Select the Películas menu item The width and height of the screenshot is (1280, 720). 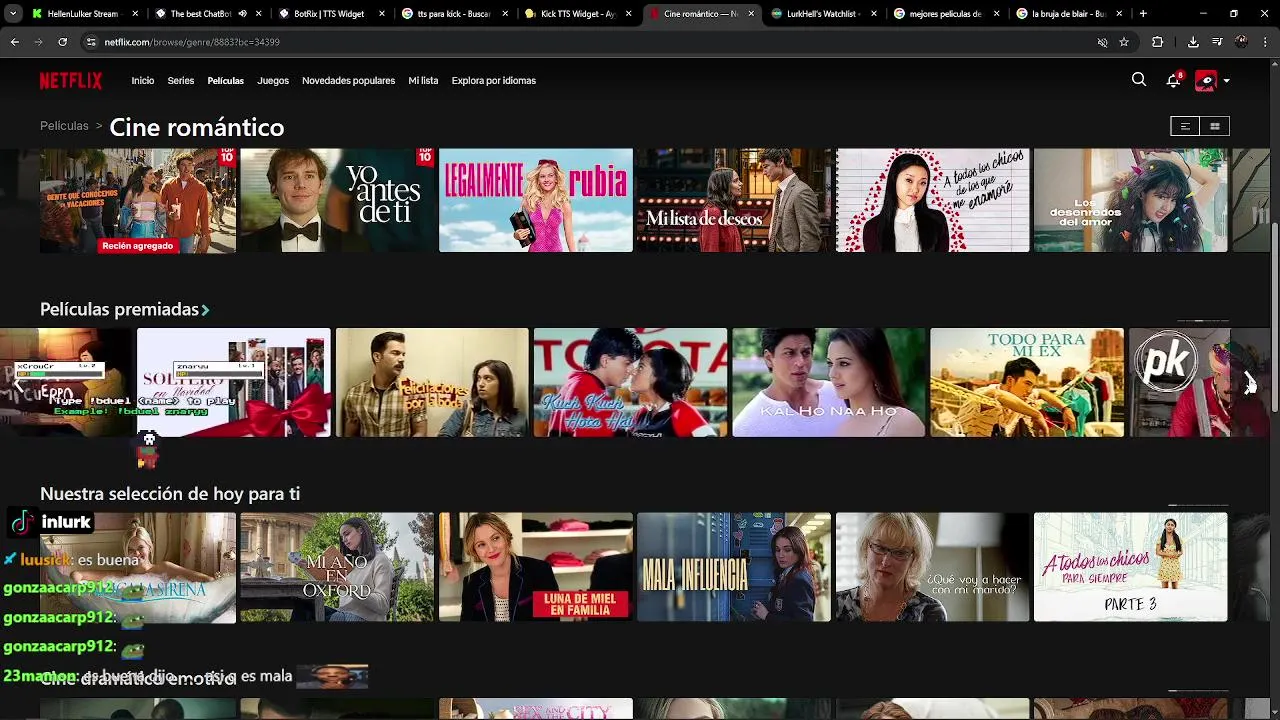[x=226, y=81]
